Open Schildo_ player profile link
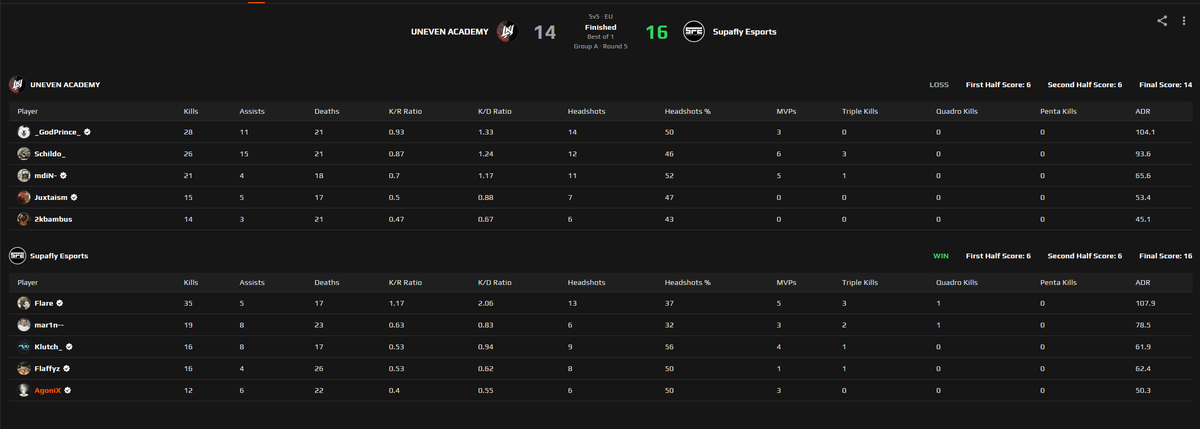 (x=50, y=154)
